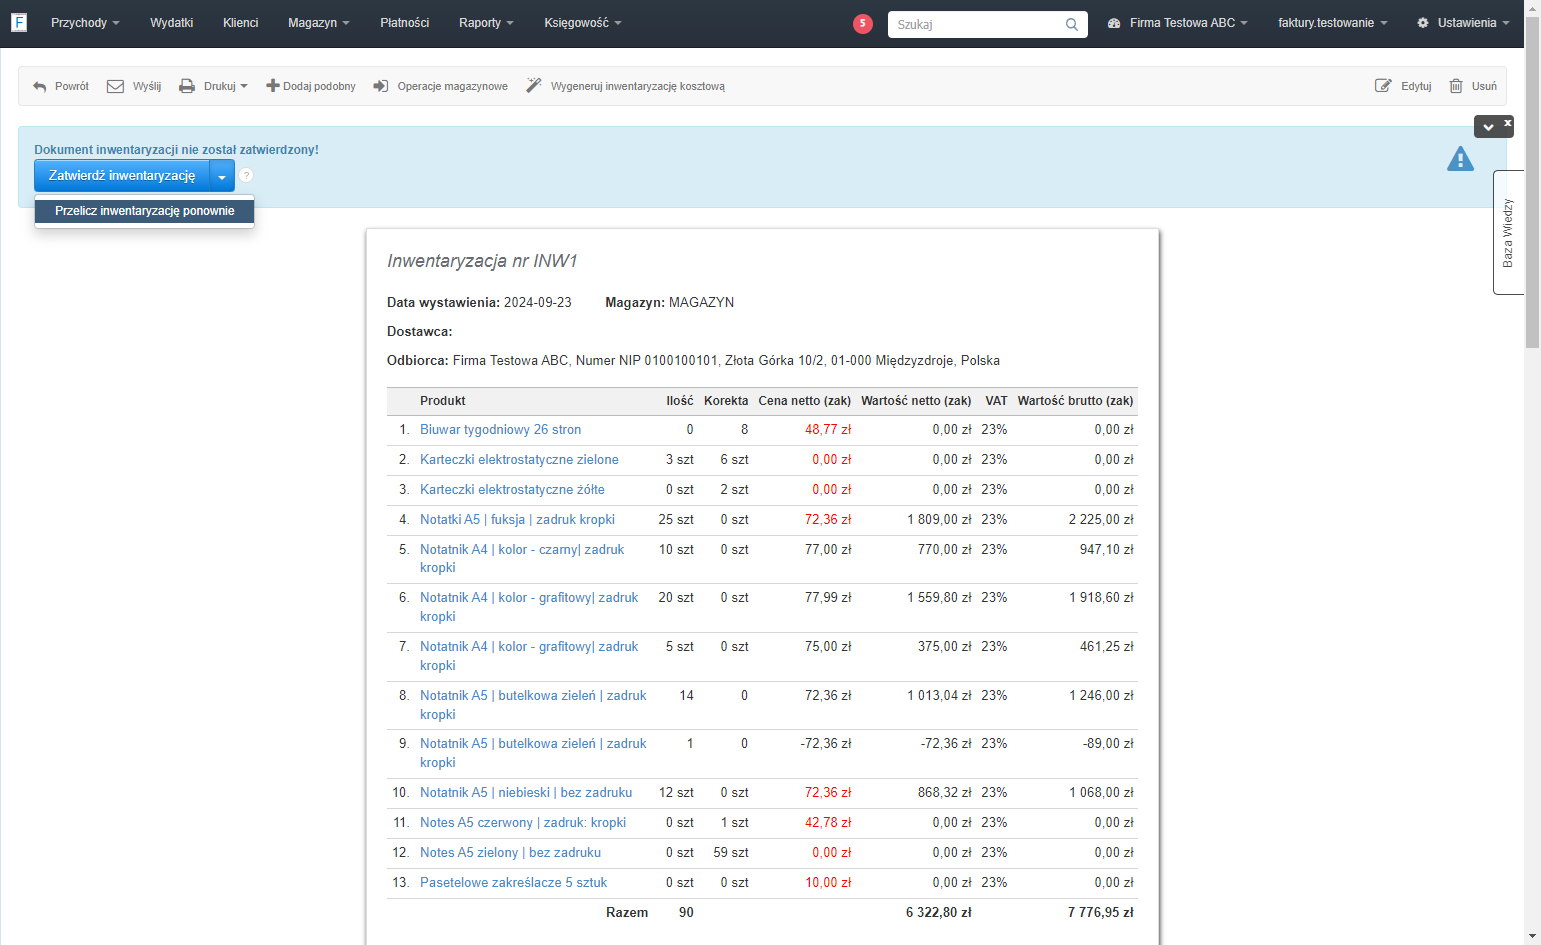Click the Wygeneruj inwentaryzację kosztową wand icon

pyautogui.click(x=534, y=86)
